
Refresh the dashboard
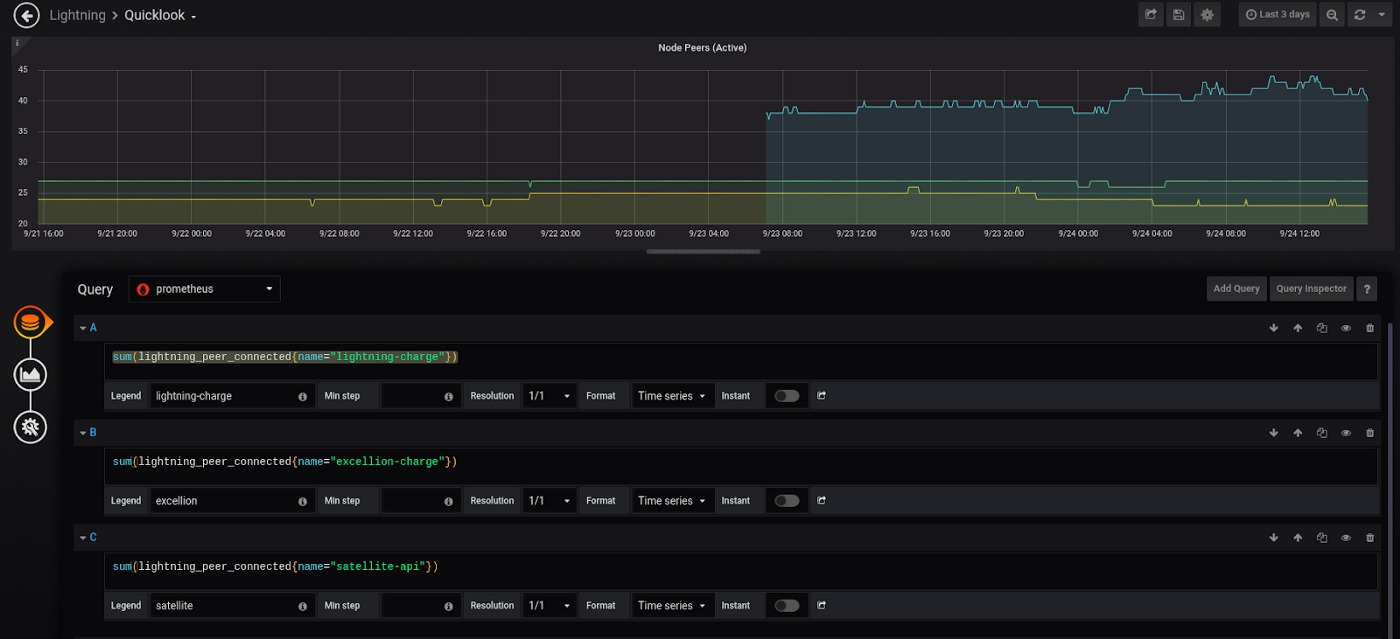[x=1359, y=15]
